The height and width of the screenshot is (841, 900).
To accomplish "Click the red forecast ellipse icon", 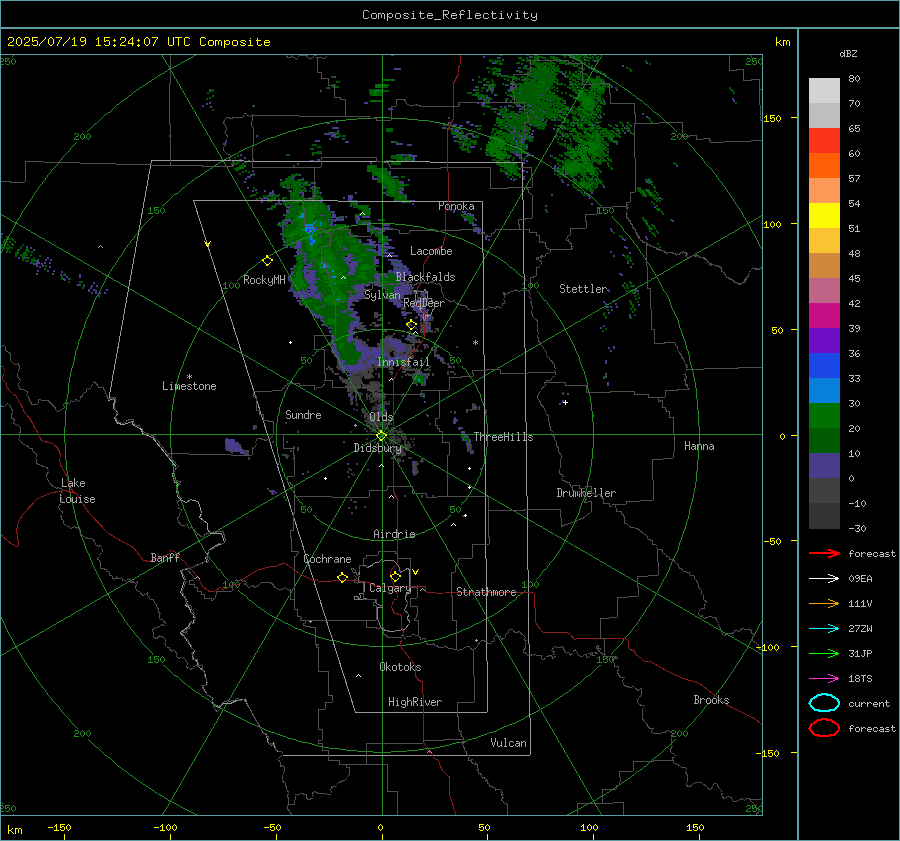I will coord(824,728).
